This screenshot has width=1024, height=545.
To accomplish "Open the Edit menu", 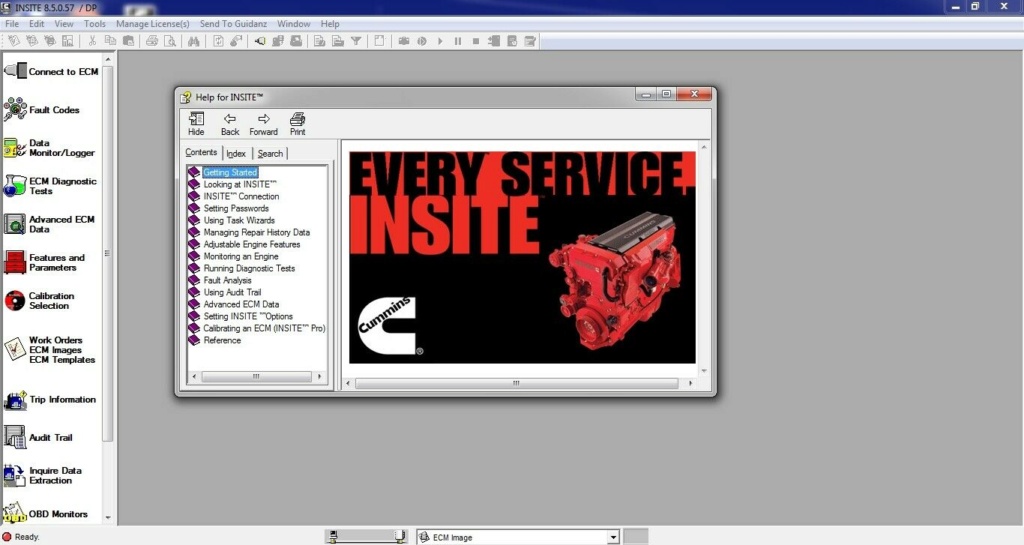I will (x=37, y=23).
